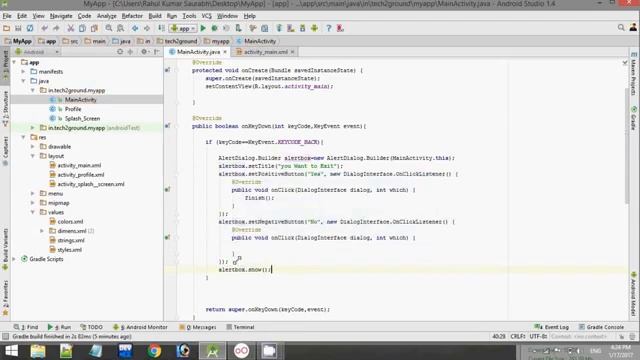640x360 pixels.
Task: Click the Make Project icon
Action: pos(162,28)
